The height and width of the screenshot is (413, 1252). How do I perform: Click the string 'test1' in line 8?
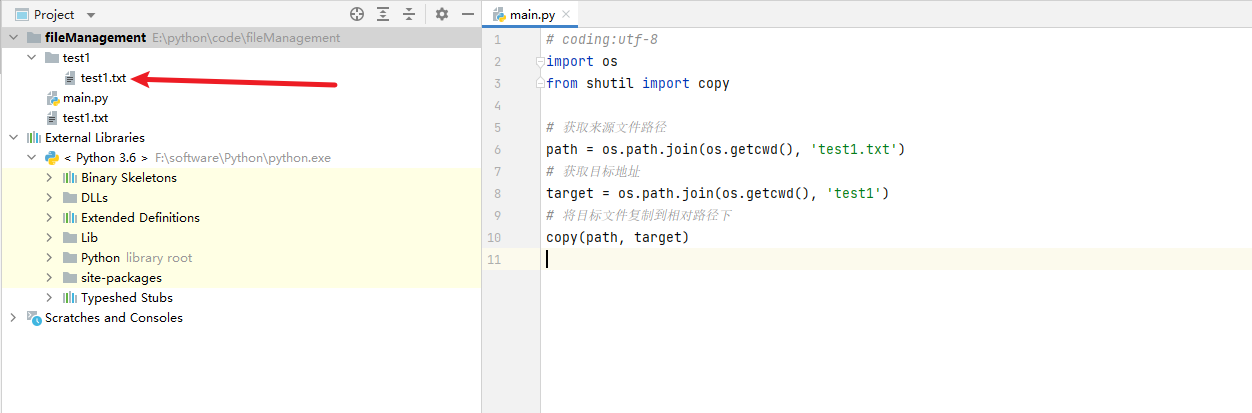[854, 194]
